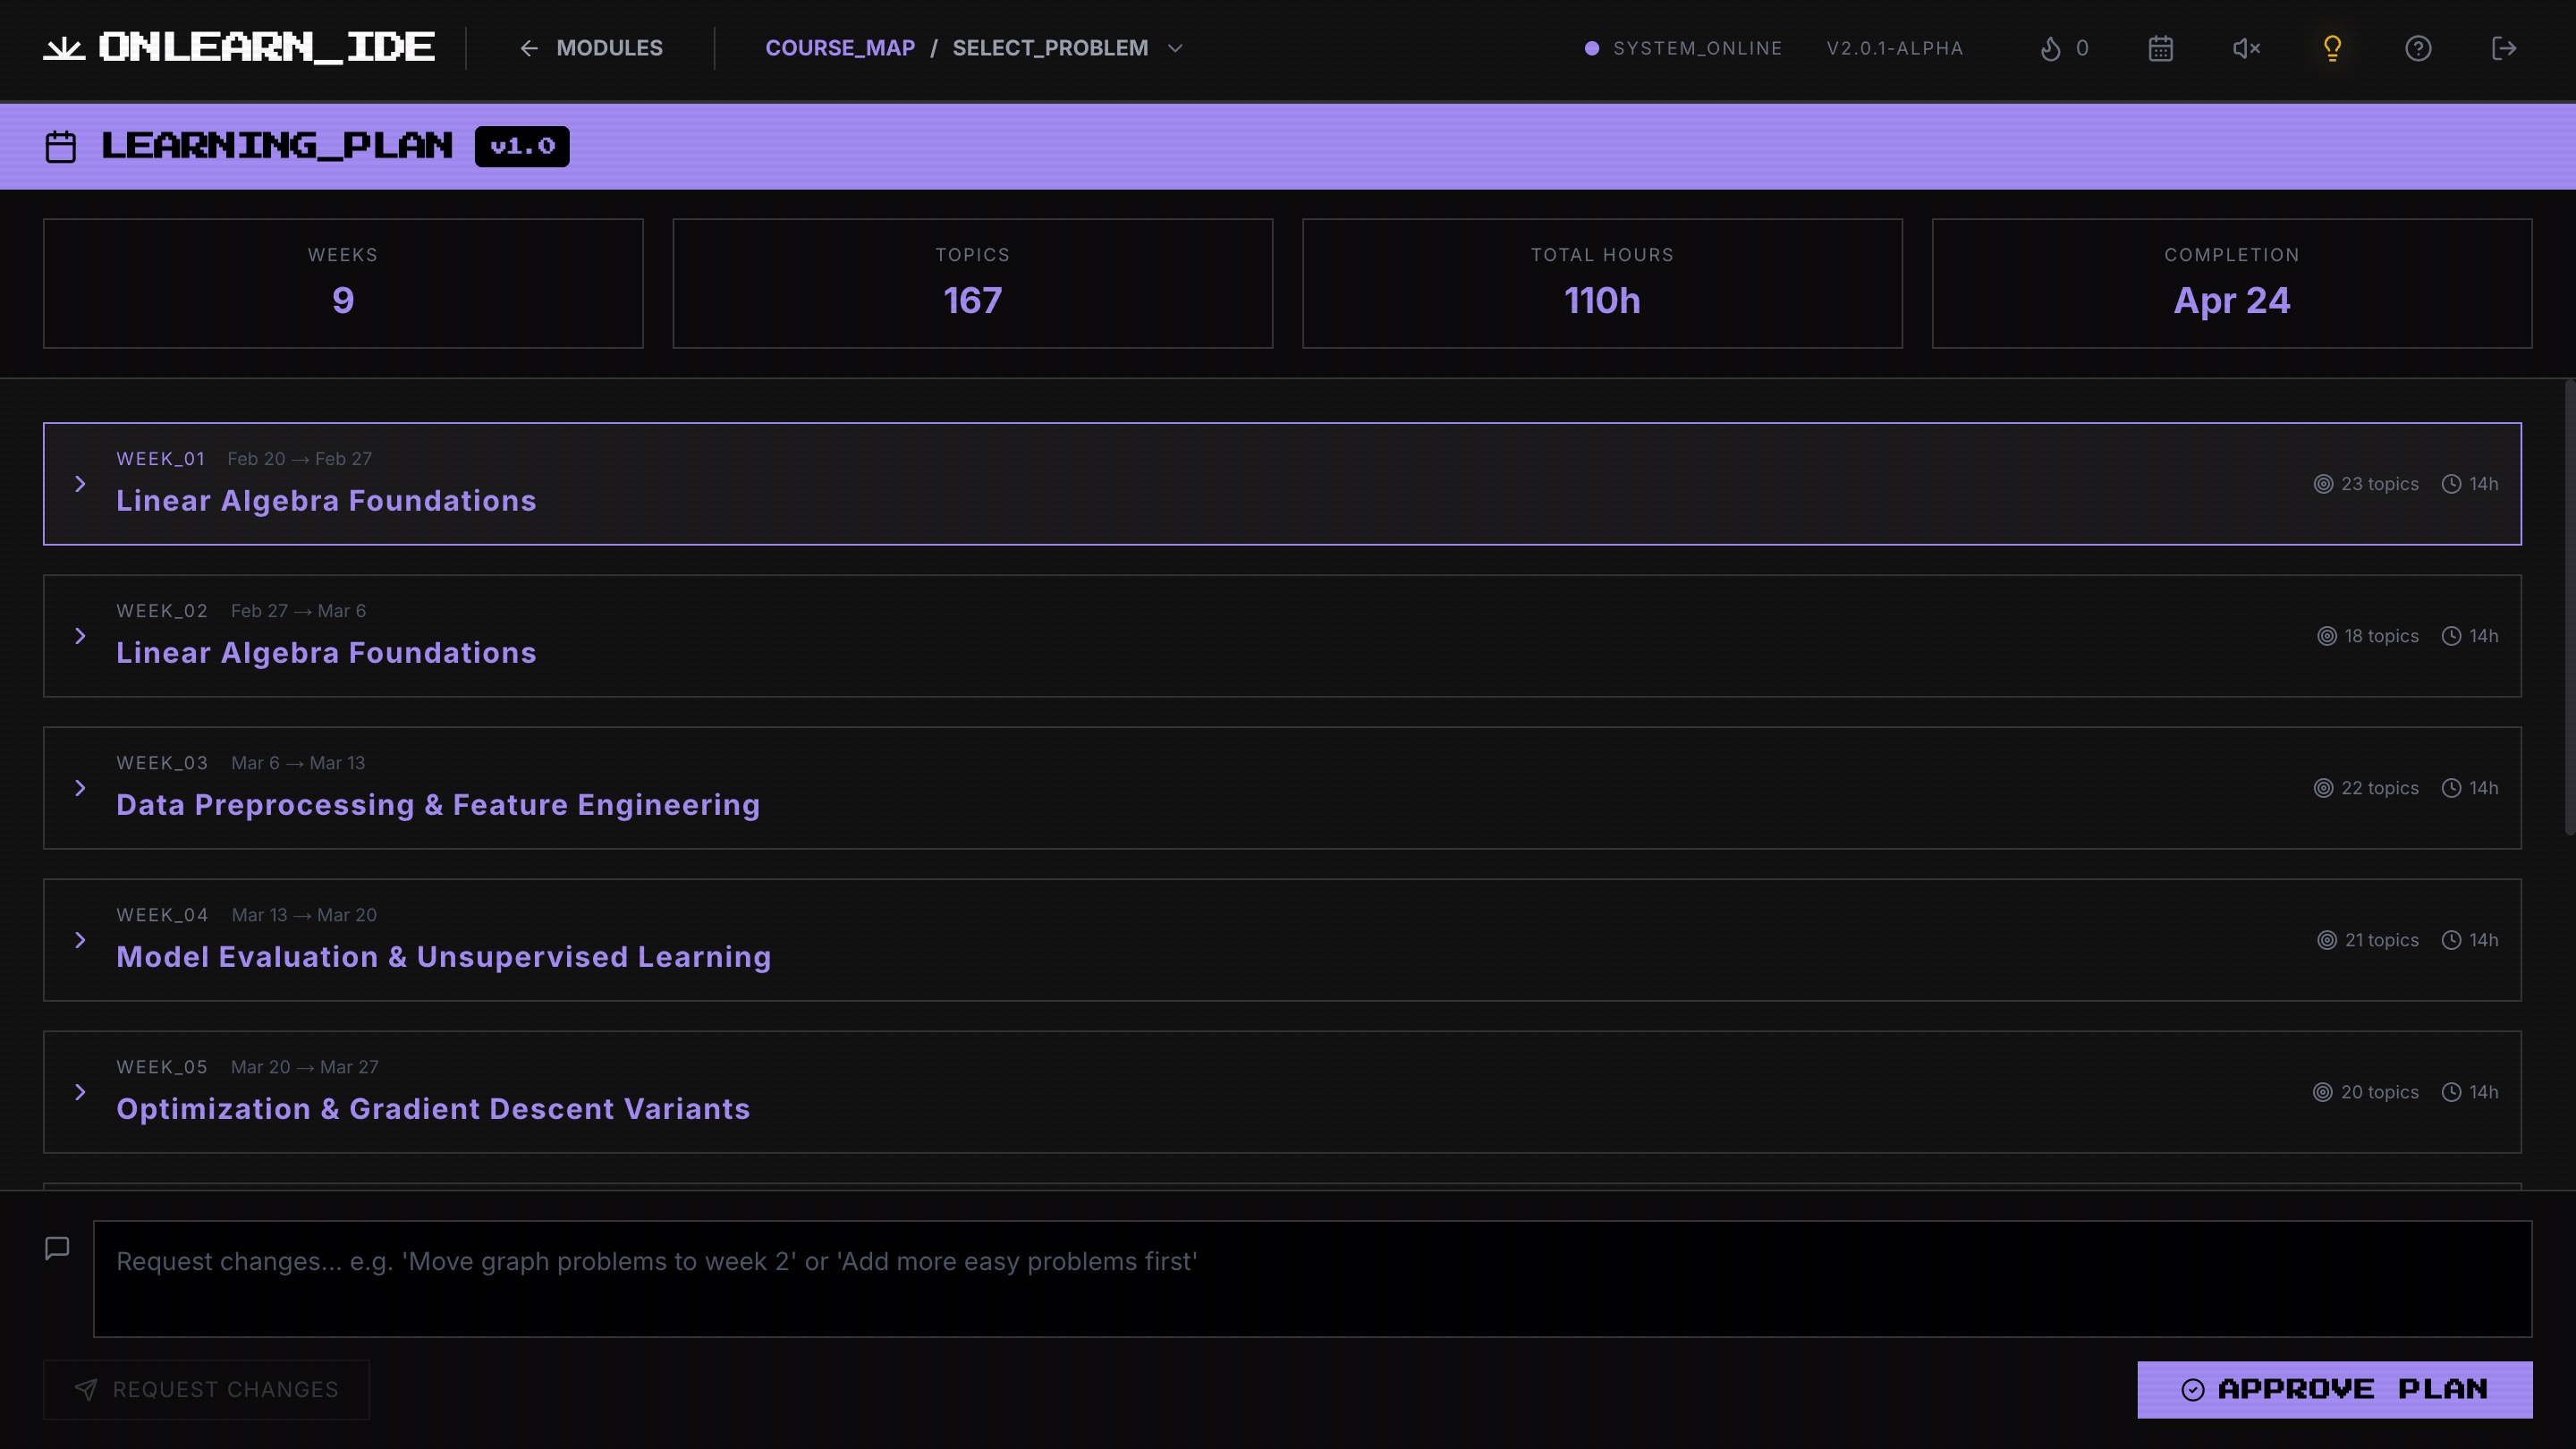The width and height of the screenshot is (2576, 1449).
Task: Click the Learning Plan calendar icon
Action: (x=61, y=146)
